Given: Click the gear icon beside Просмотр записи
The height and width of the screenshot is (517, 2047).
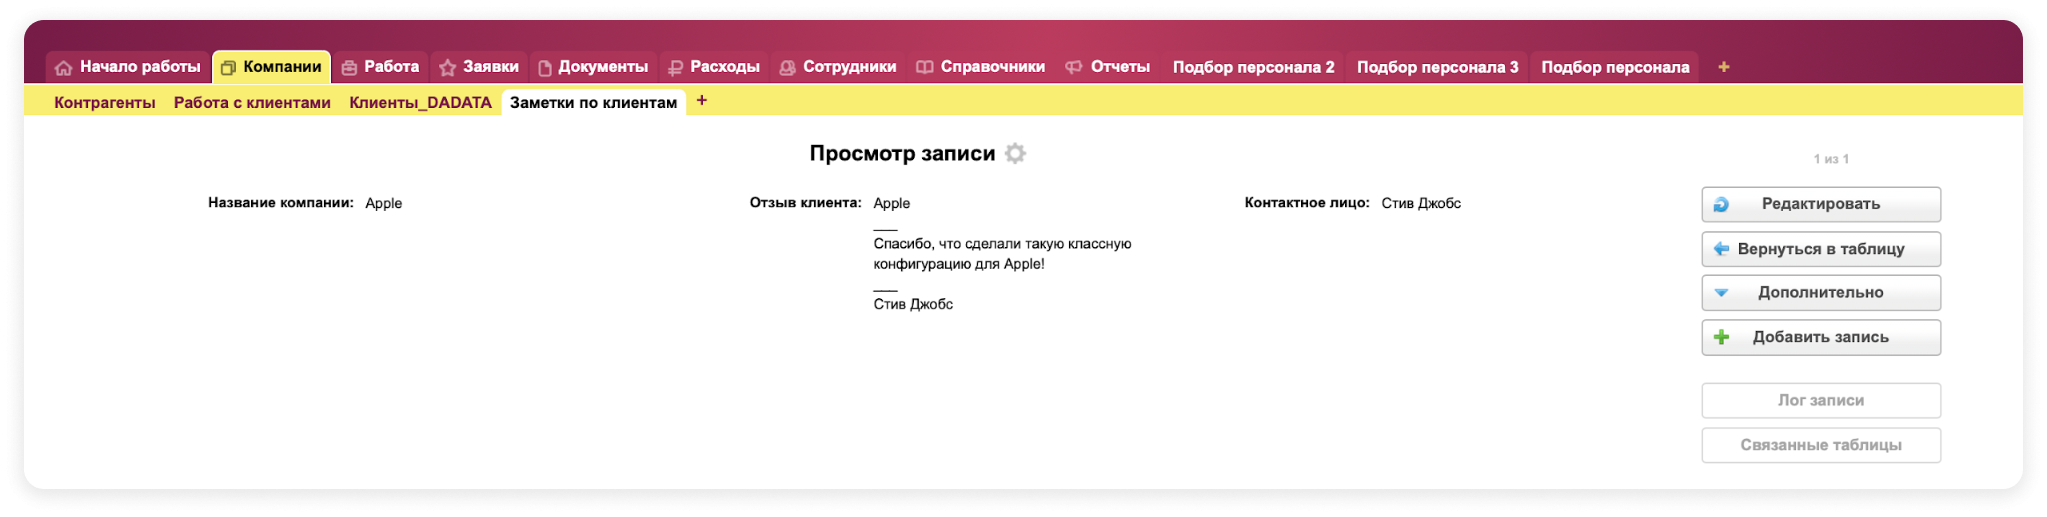Looking at the screenshot, I should click(1015, 153).
